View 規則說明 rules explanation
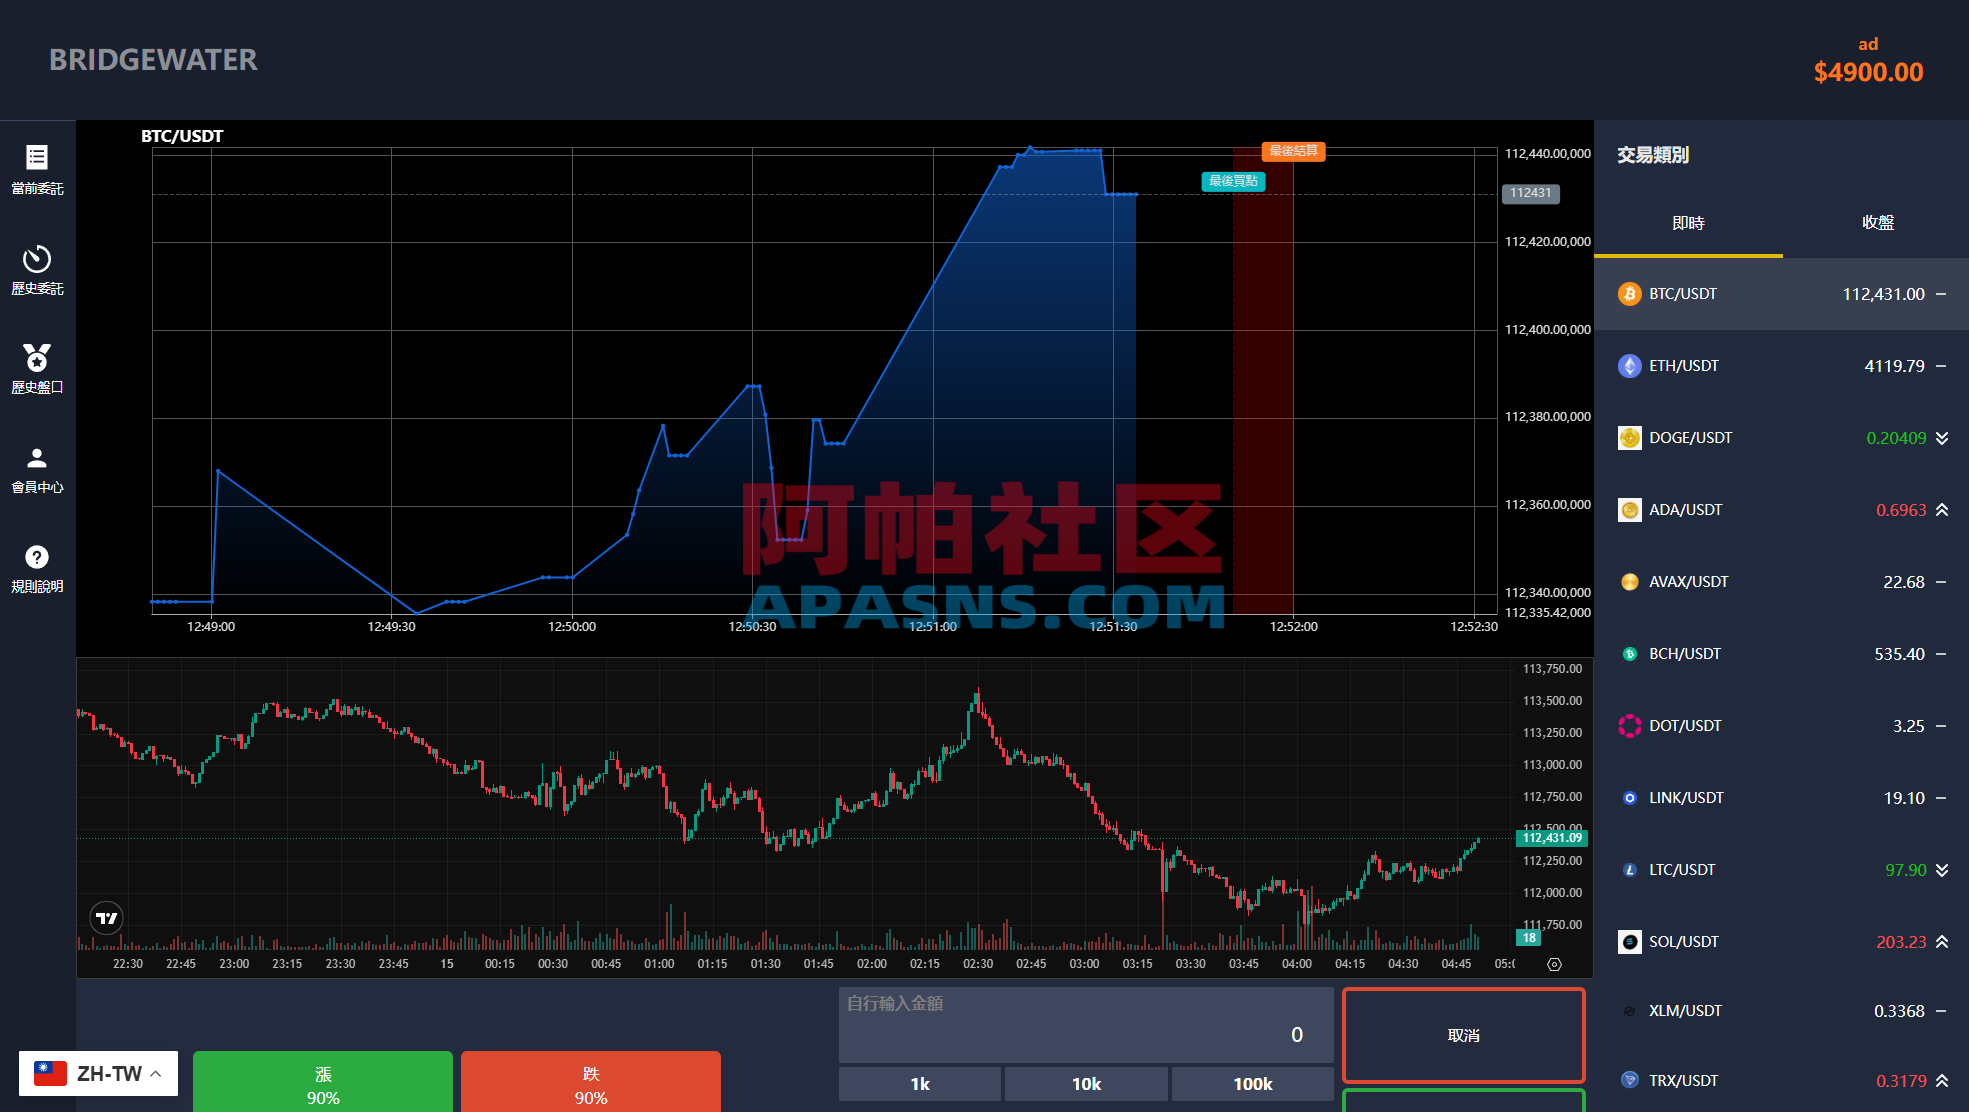Viewport: 1969px width, 1112px height. [x=37, y=568]
